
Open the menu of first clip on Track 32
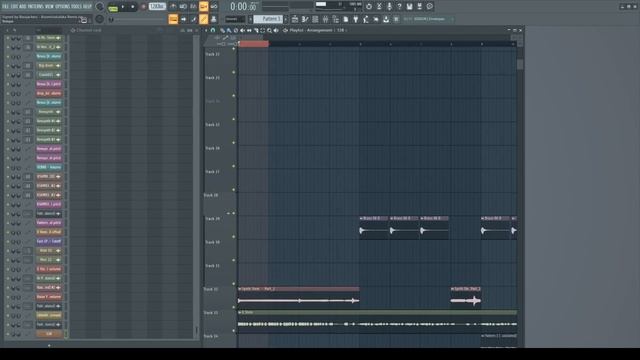tap(240, 289)
